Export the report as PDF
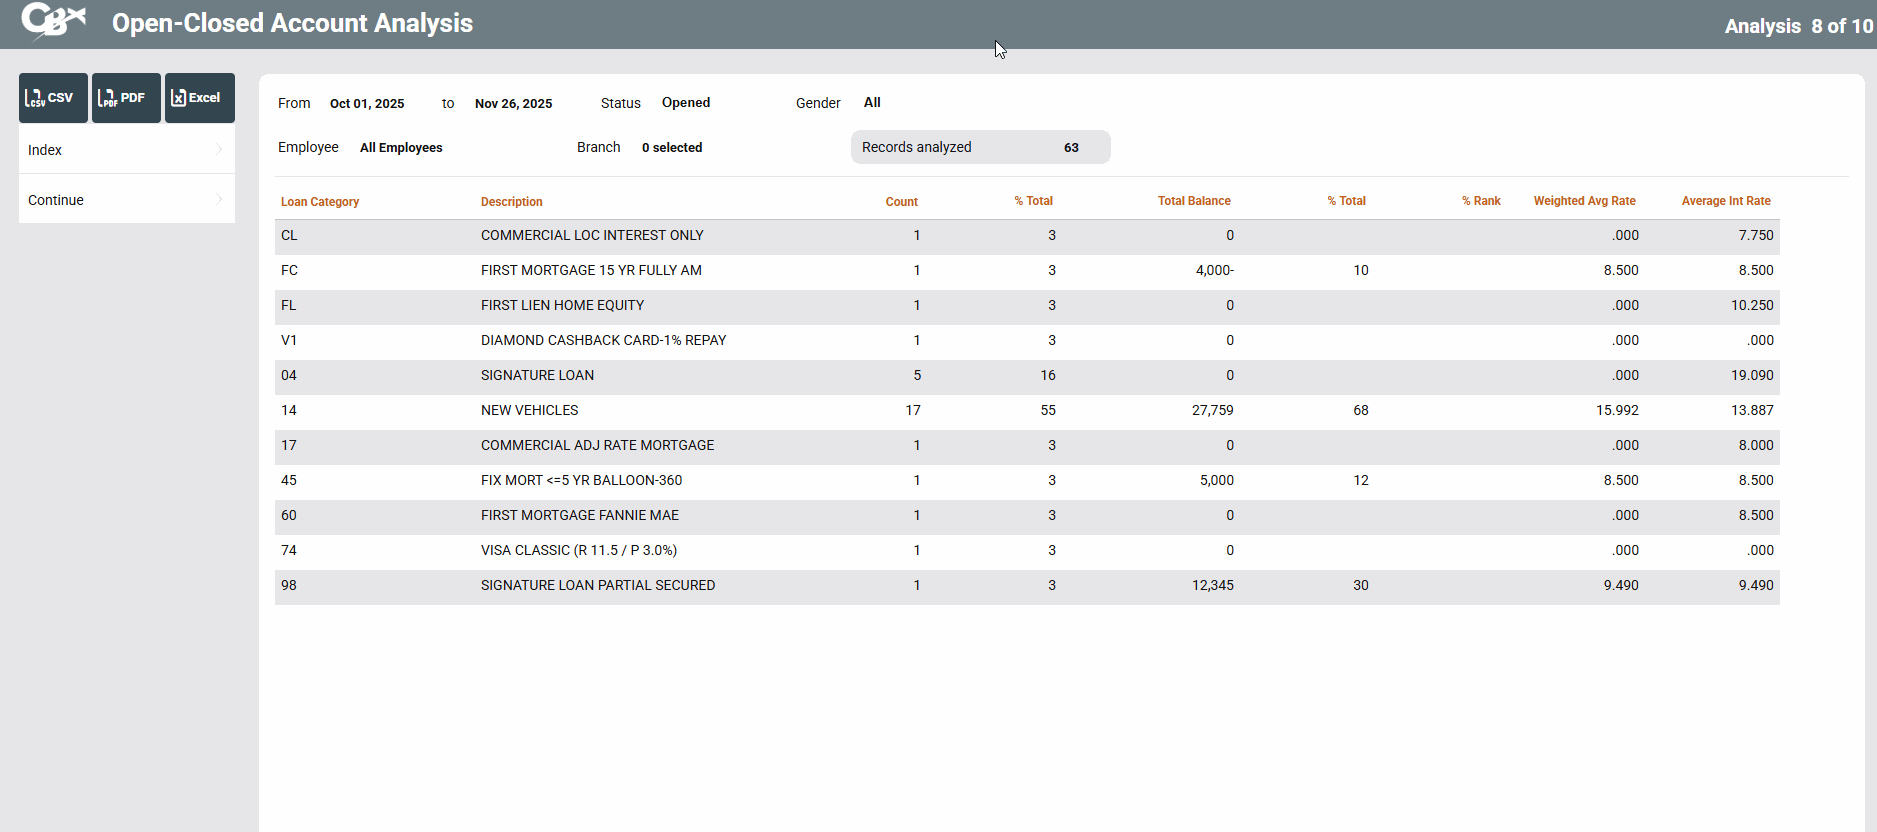The width and height of the screenshot is (1877, 832). [x=126, y=98]
